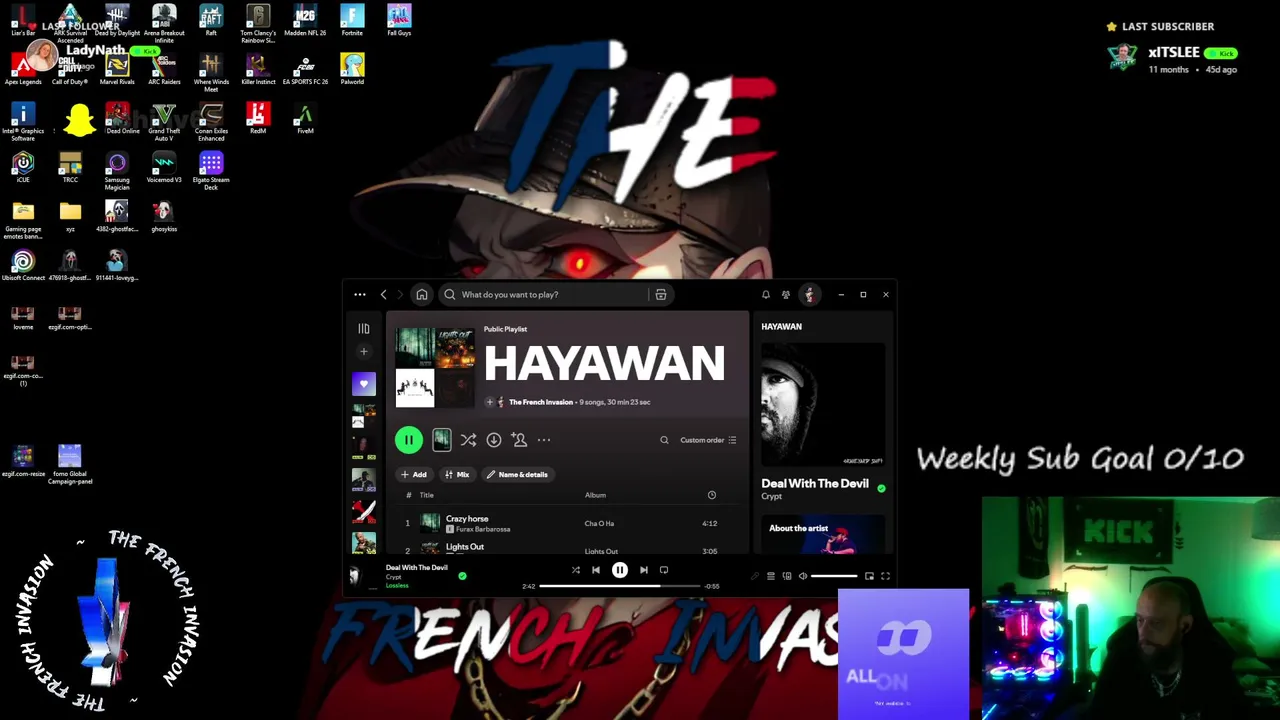Image resolution: width=1280 pixels, height=720 pixels.
Task: Invite collaborators to the playlist
Action: 519,440
